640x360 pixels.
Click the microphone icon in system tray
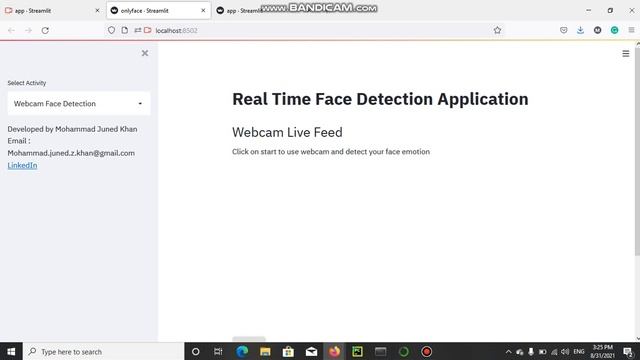[x=531, y=351]
